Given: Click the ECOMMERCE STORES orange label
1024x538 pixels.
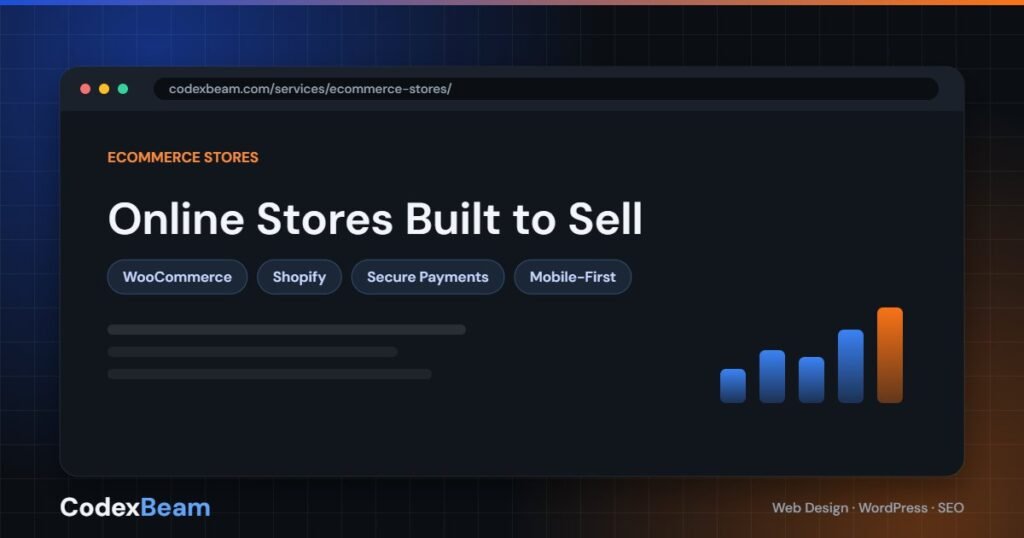Looking at the screenshot, I should pos(183,157).
